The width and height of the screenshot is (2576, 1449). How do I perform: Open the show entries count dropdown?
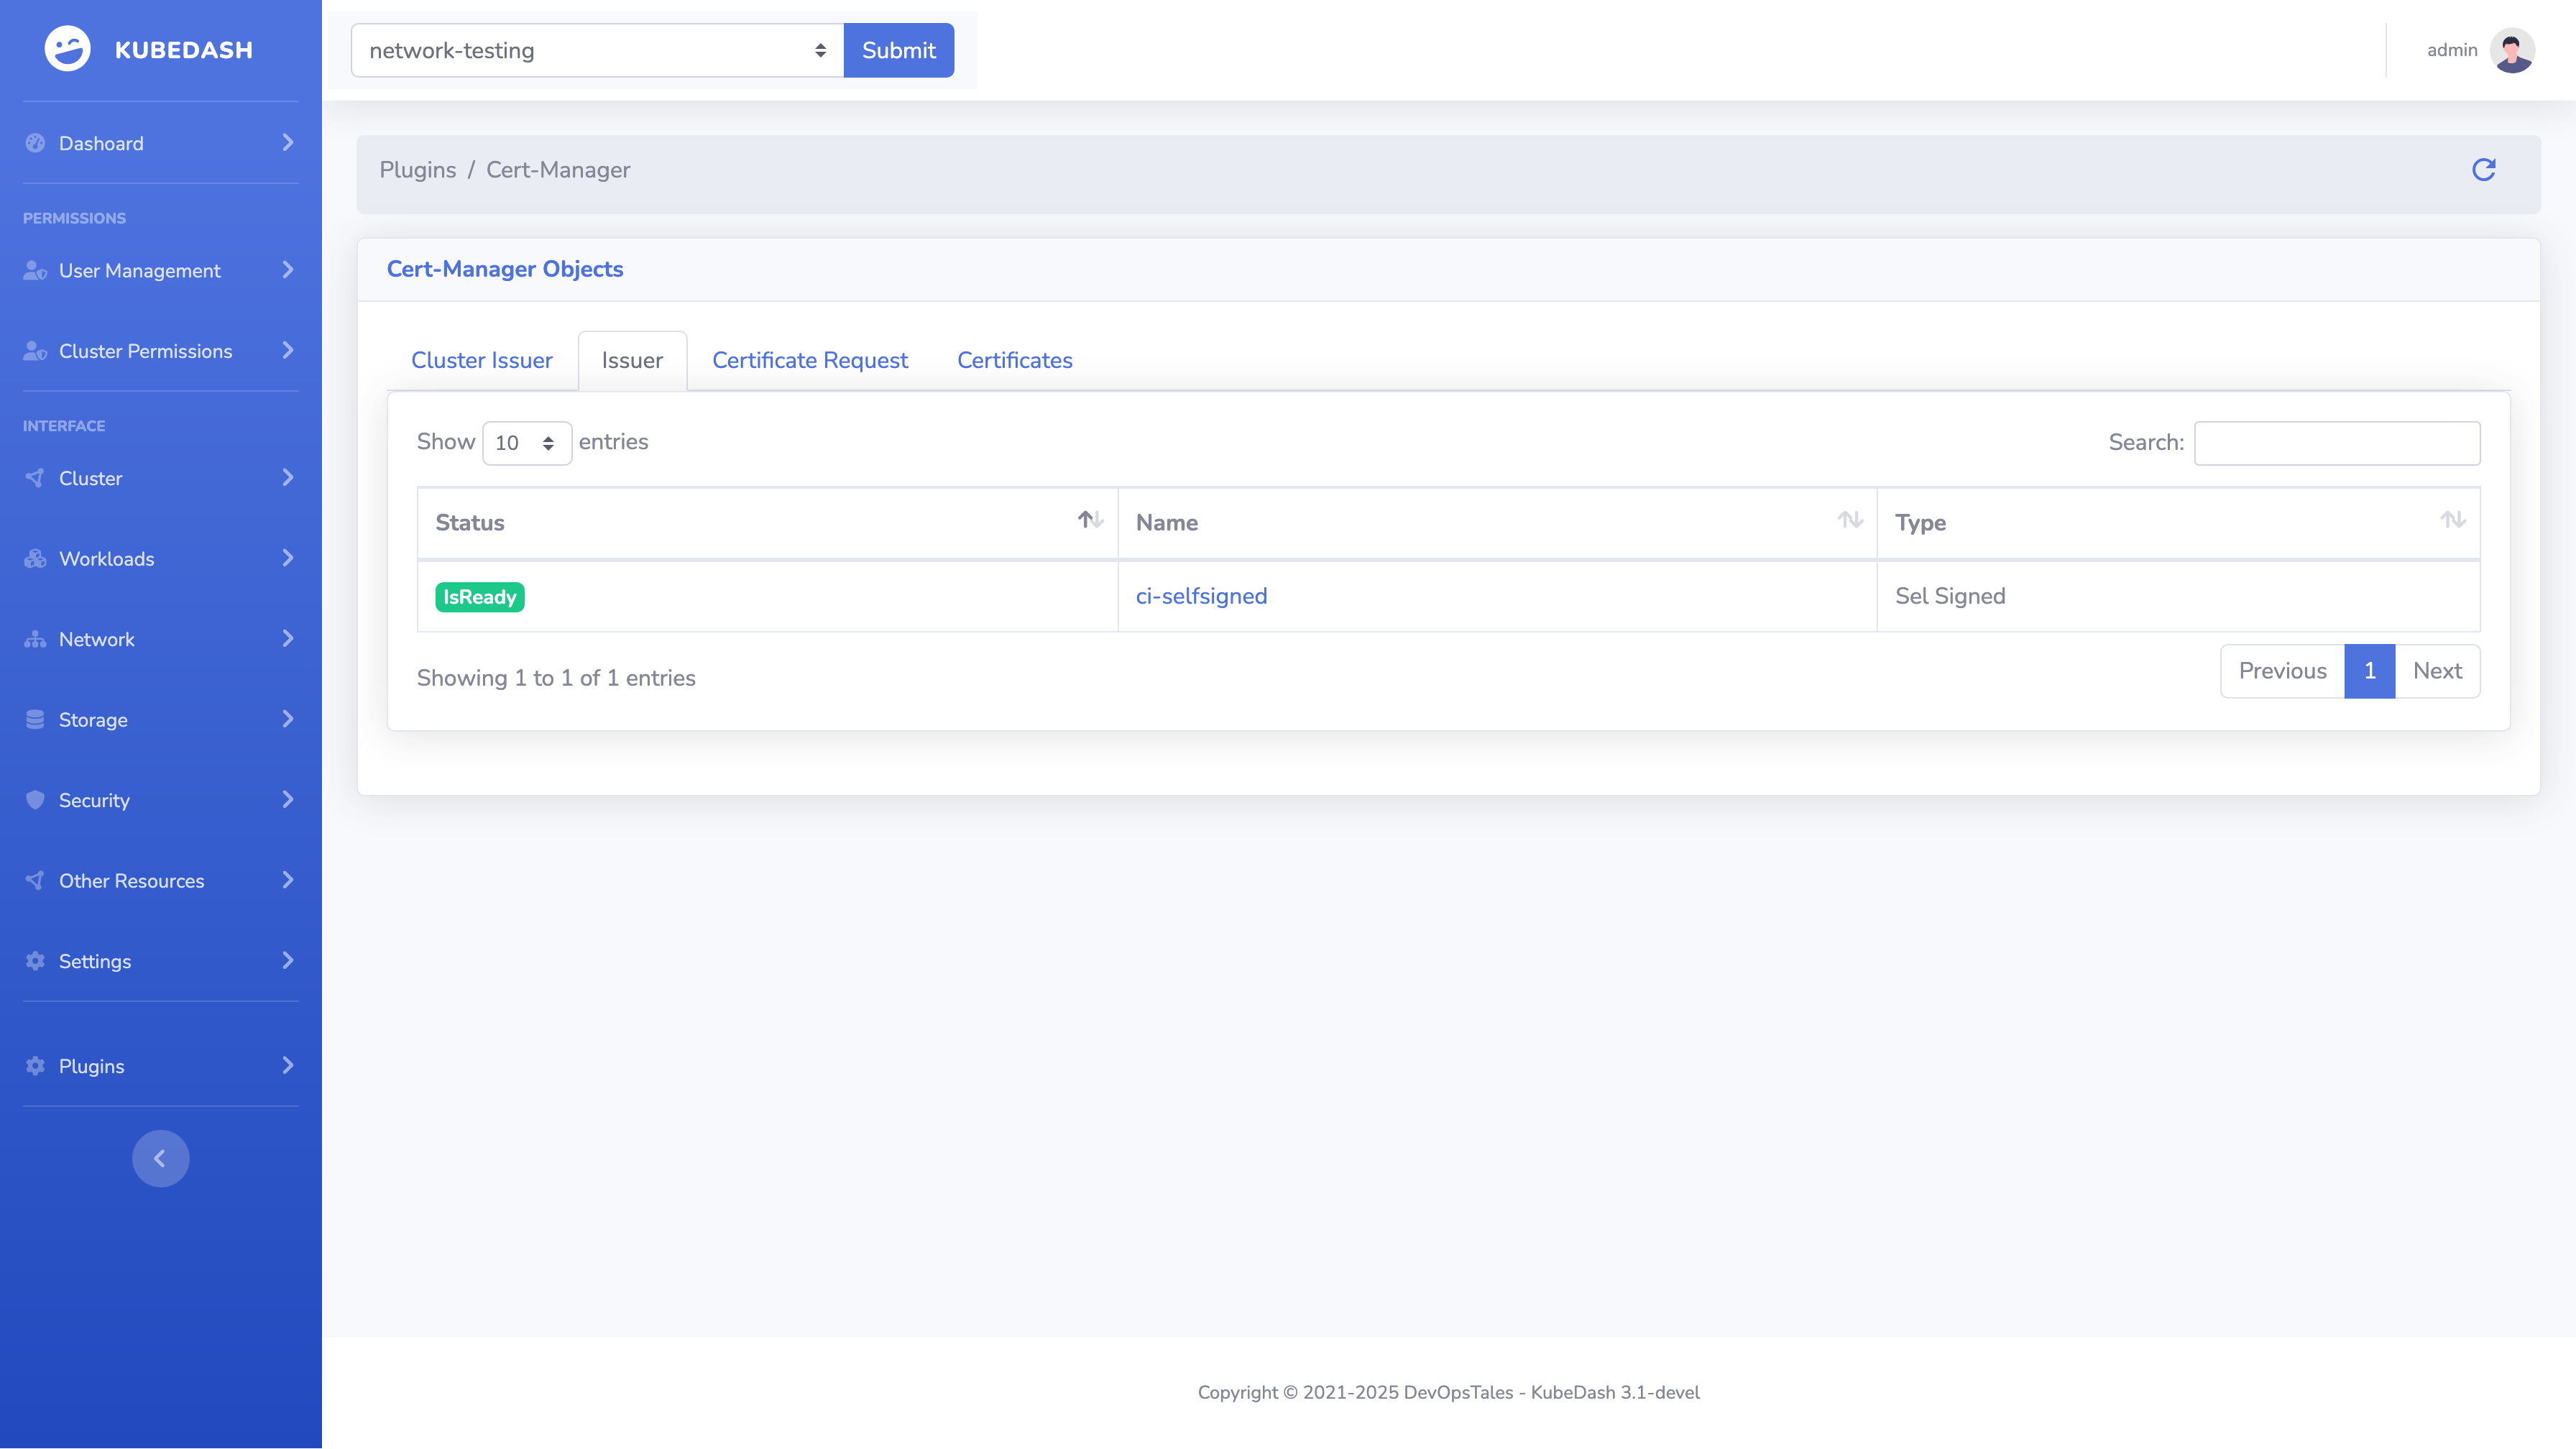coord(526,443)
